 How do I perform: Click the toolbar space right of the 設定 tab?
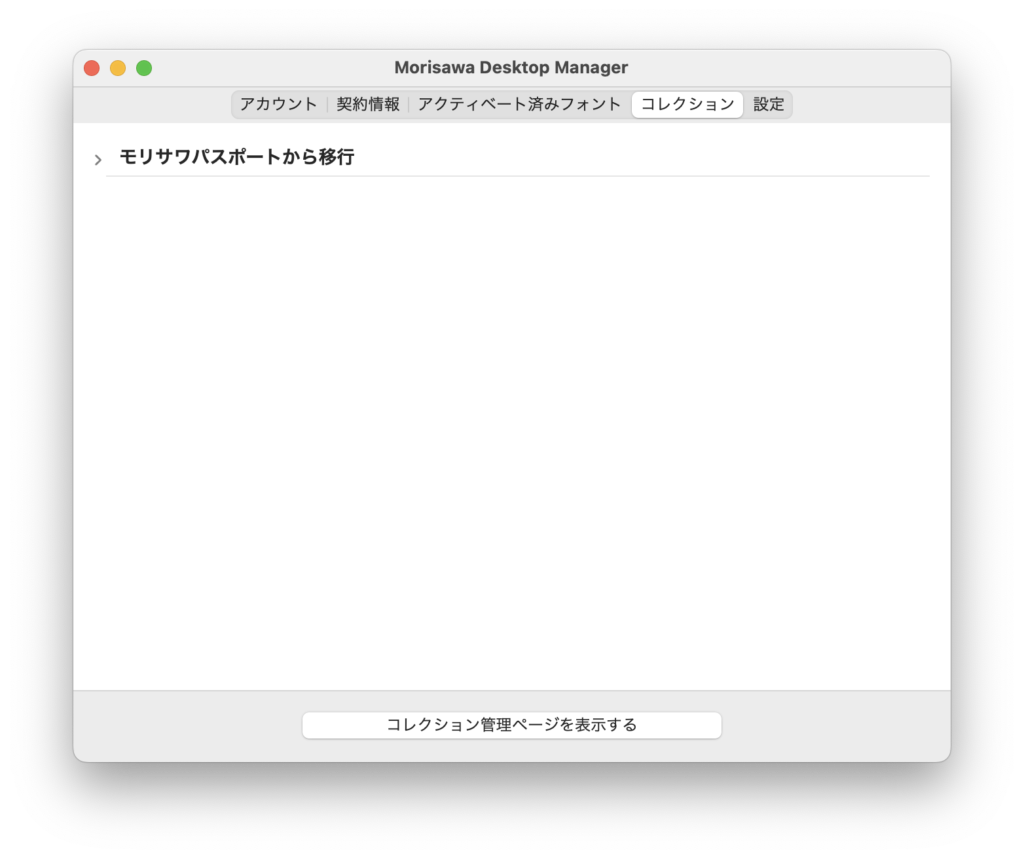(x=870, y=104)
